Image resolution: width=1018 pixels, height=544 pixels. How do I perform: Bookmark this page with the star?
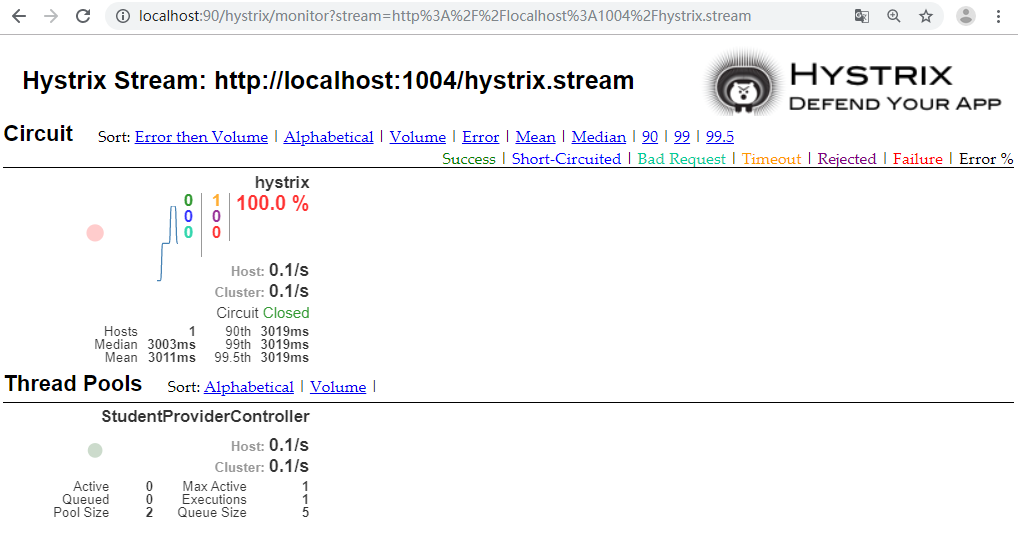tap(926, 16)
